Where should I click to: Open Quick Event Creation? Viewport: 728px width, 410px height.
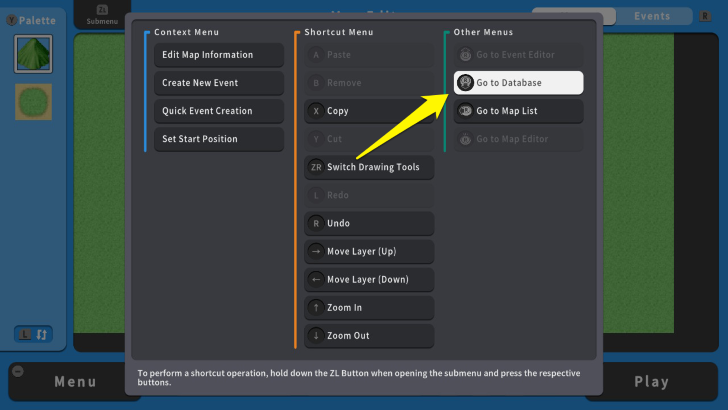[x=218, y=111]
